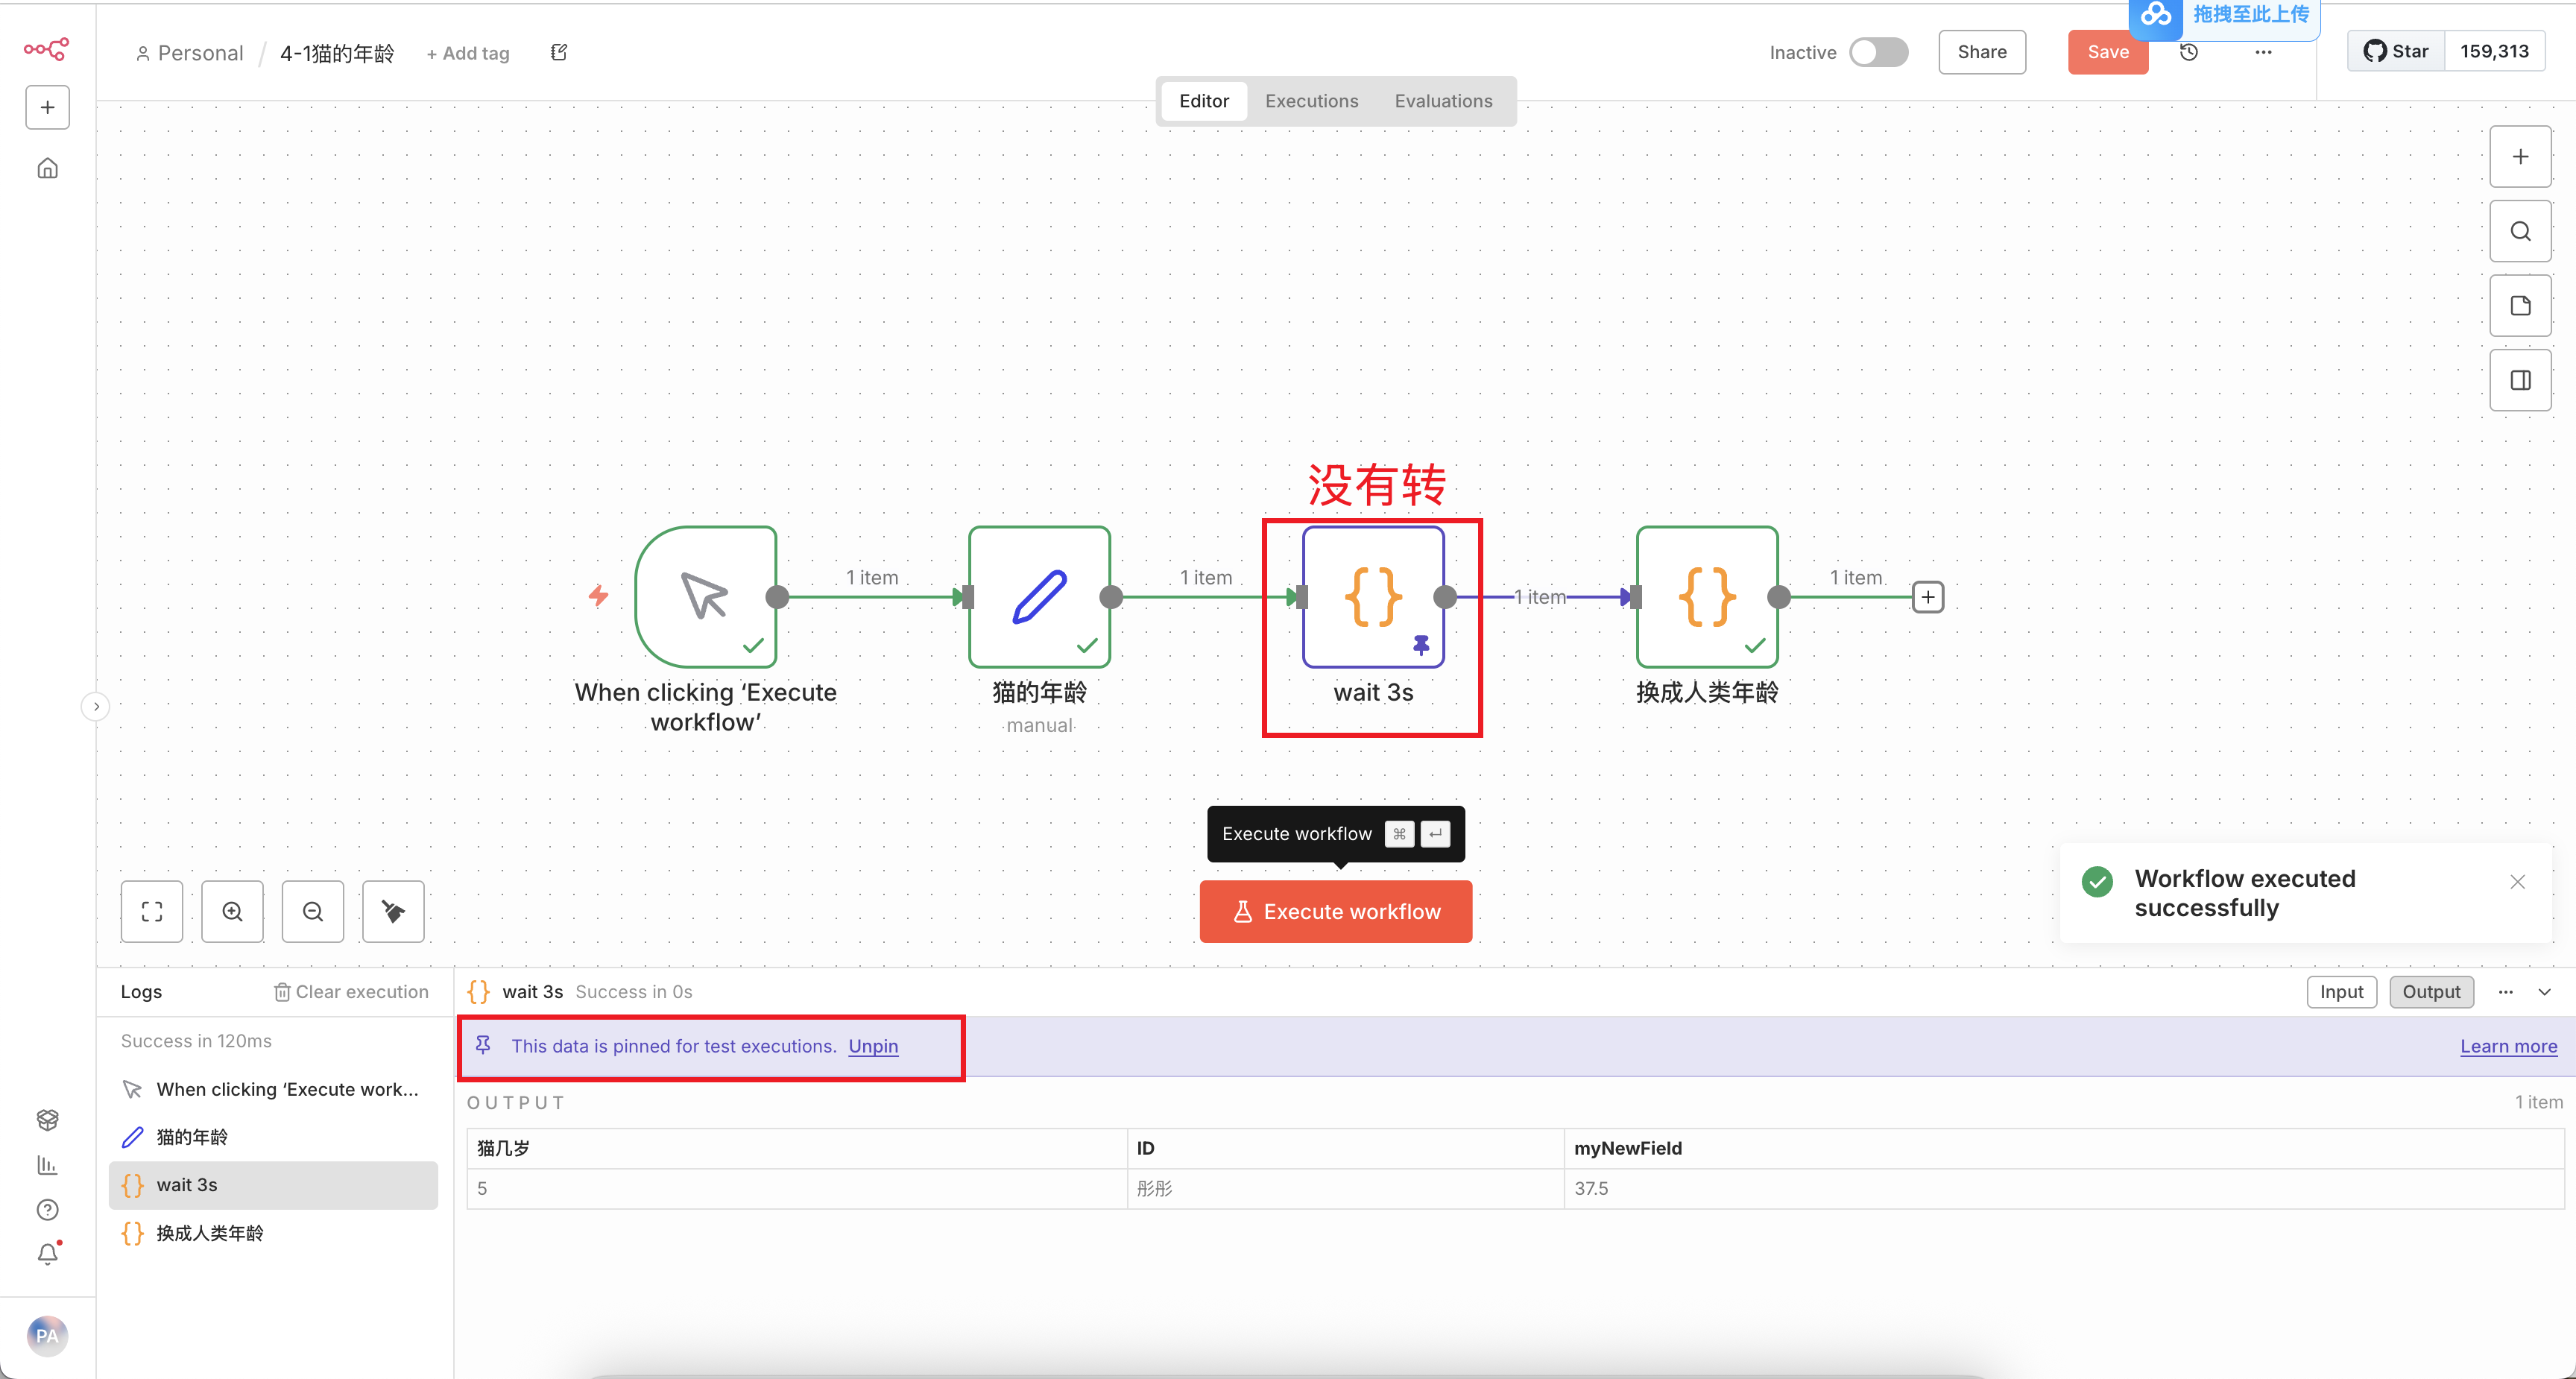Image resolution: width=2576 pixels, height=1379 pixels.
Task: Switch log view to Input
Action: [x=2341, y=991]
